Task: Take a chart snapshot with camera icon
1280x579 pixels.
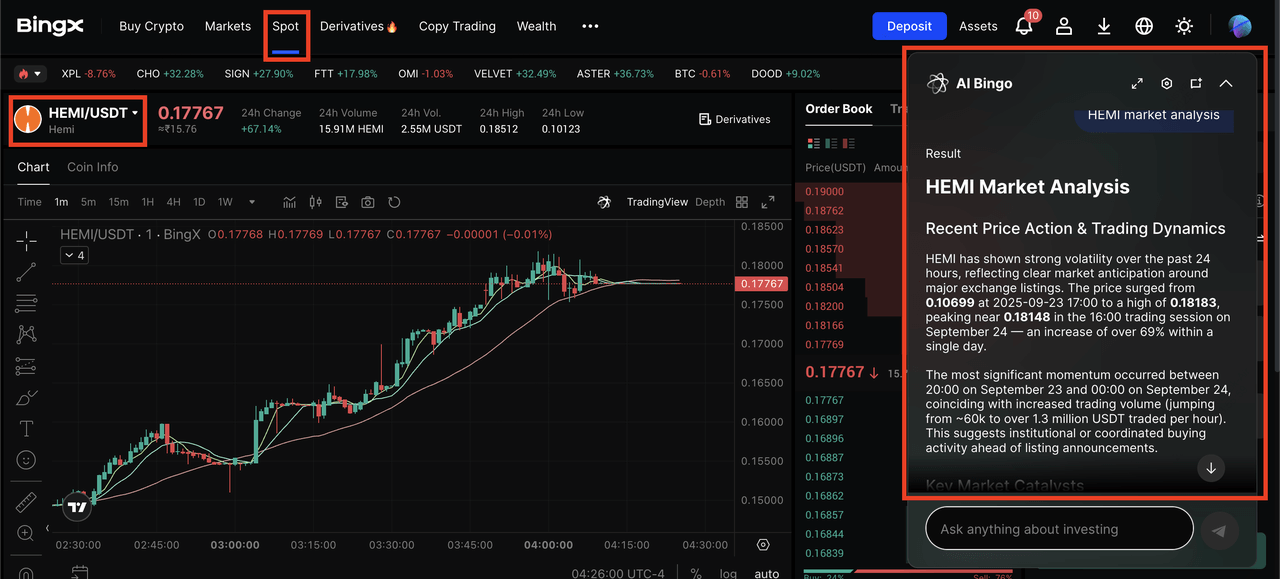Action: 368,202
